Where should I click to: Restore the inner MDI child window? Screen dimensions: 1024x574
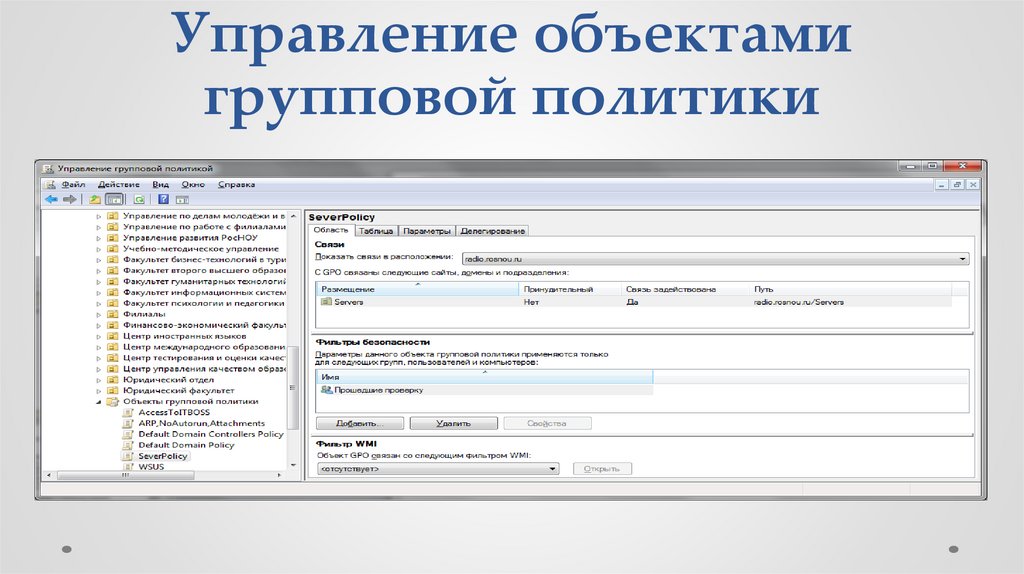pos(957,185)
